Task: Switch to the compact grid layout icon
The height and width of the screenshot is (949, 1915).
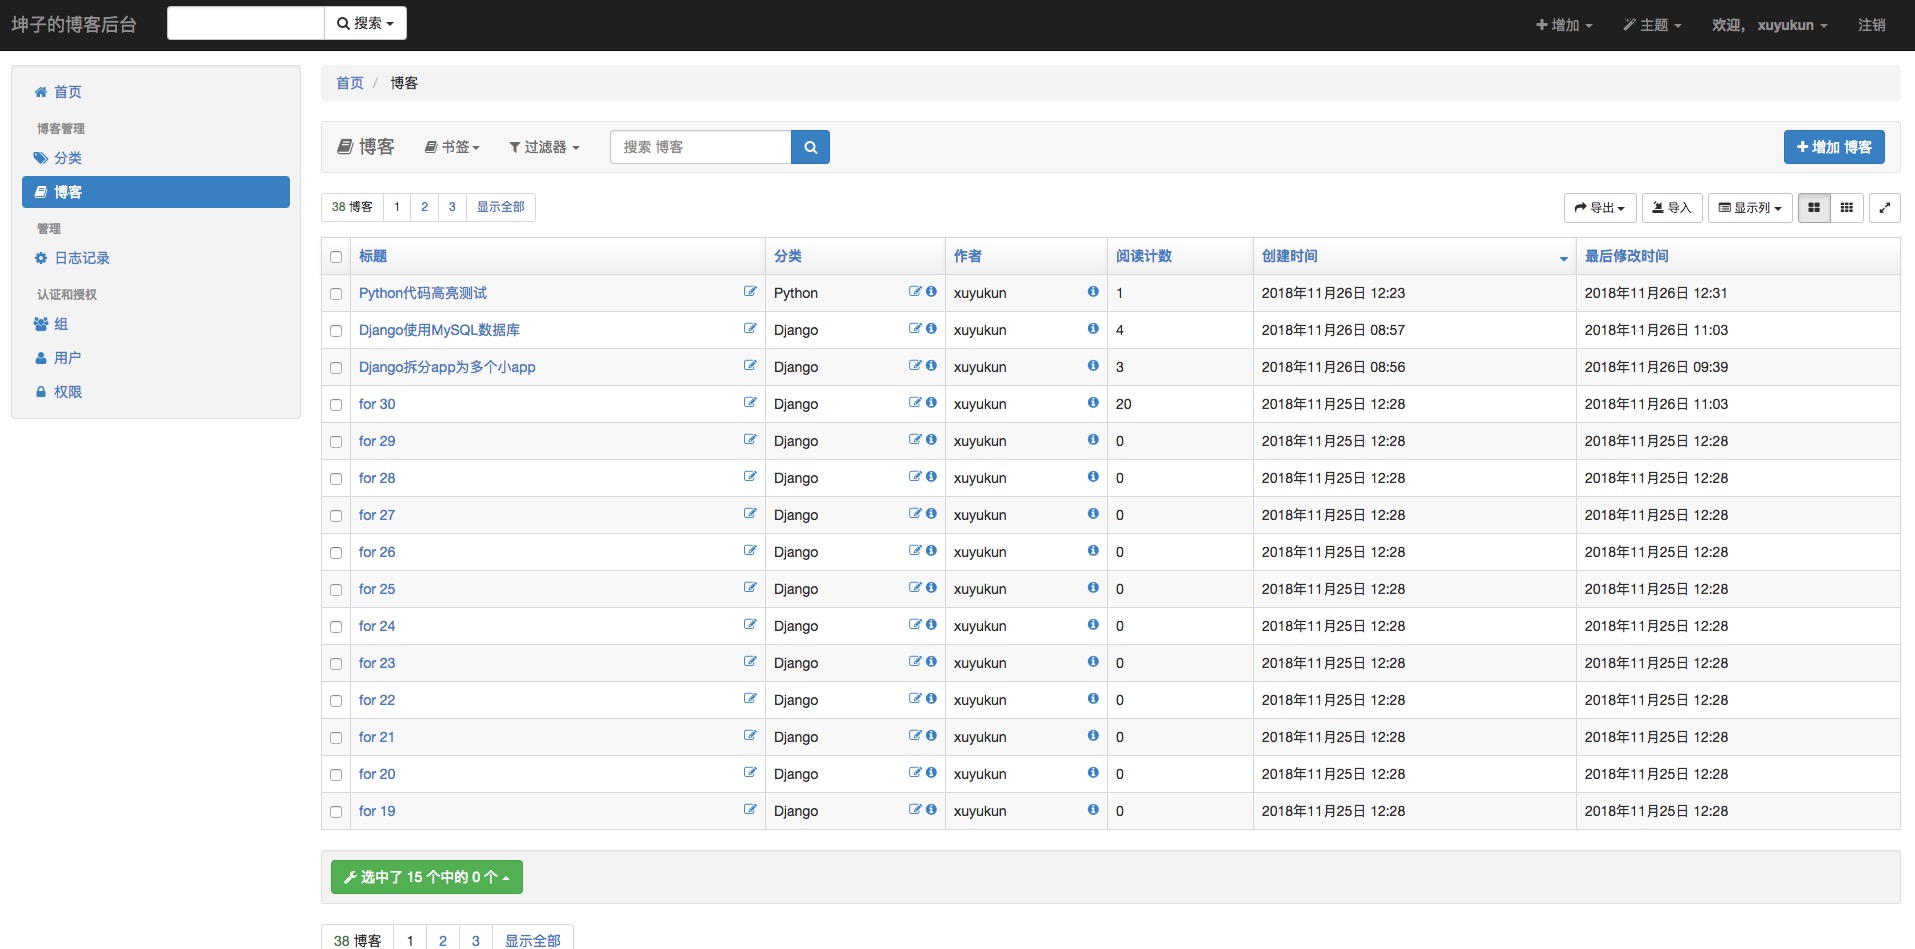Action: pyautogui.click(x=1847, y=208)
